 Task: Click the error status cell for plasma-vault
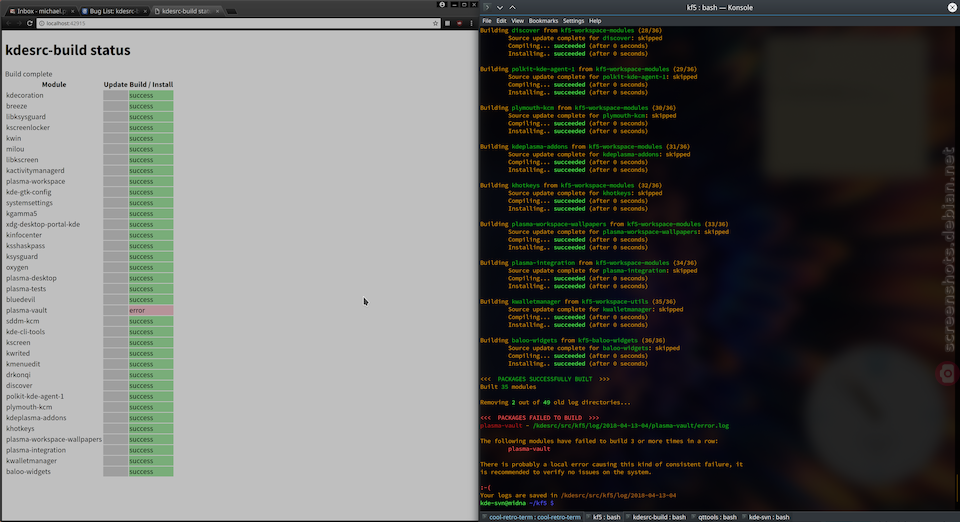pos(151,310)
